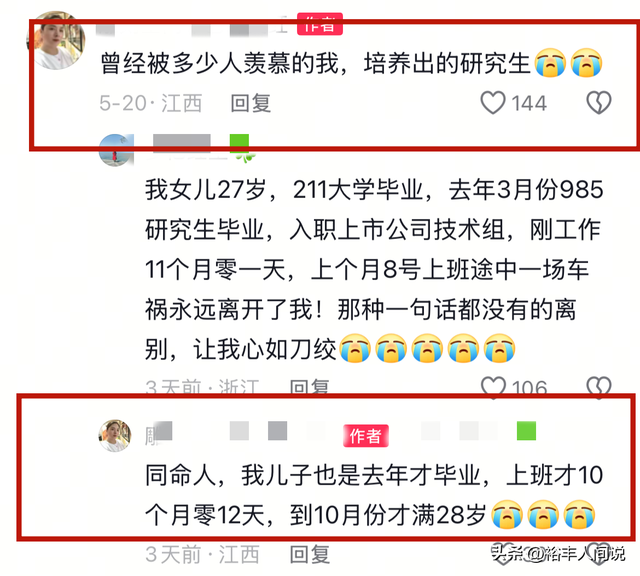Select the comment text starting with 我女儿27岁
The width and height of the screenshot is (640, 576).
(374, 269)
